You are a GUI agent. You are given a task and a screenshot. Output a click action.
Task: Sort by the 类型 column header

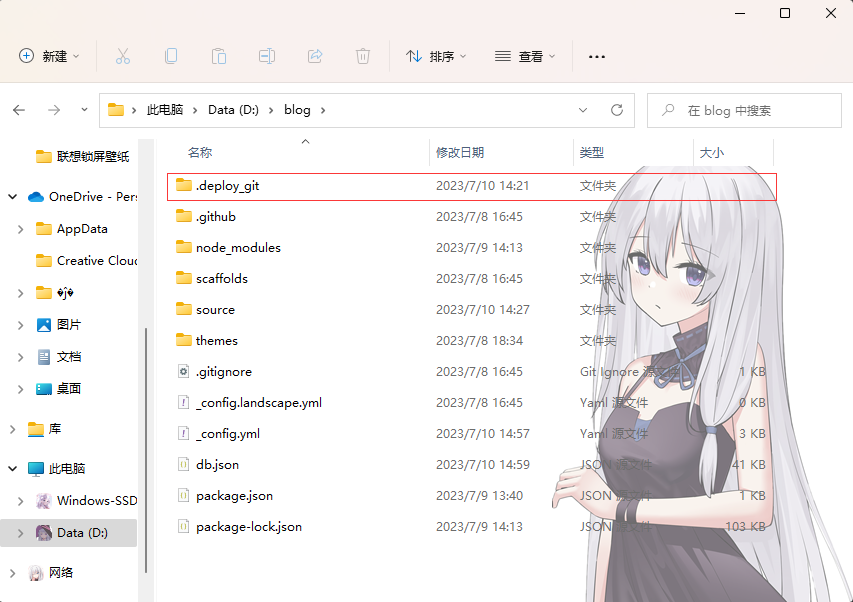coord(591,152)
